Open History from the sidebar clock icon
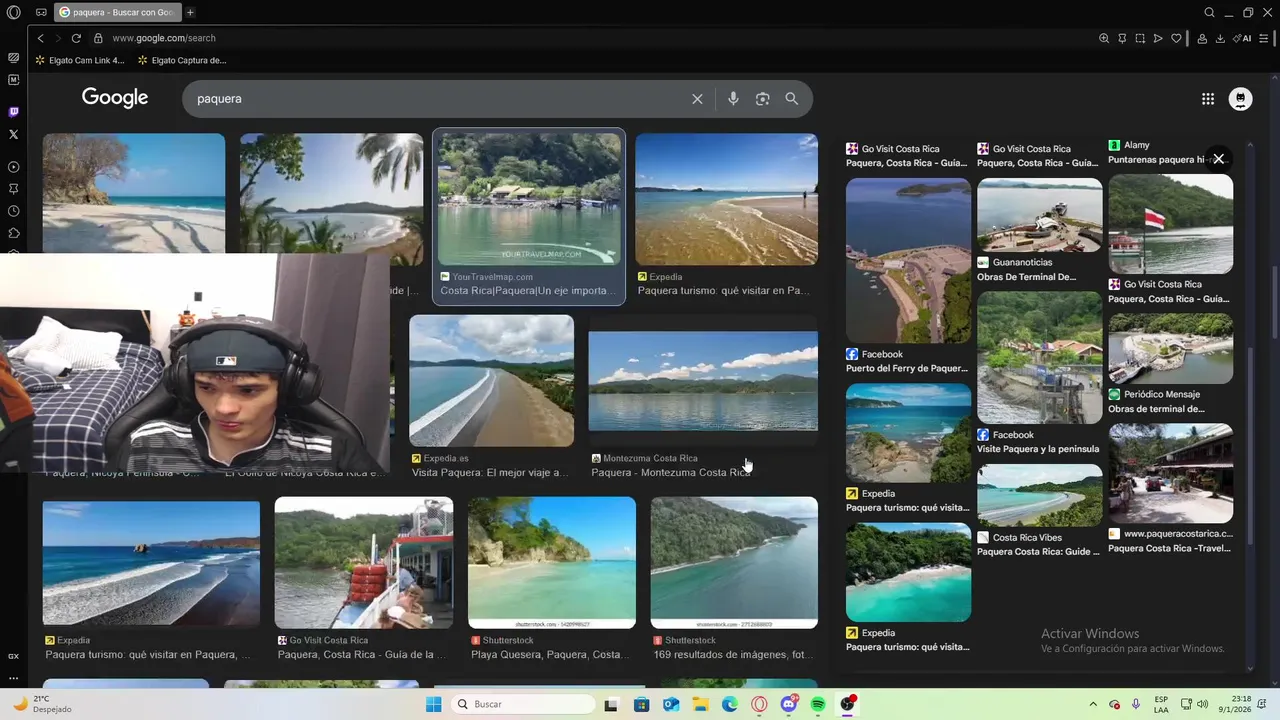 tap(13, 211)
